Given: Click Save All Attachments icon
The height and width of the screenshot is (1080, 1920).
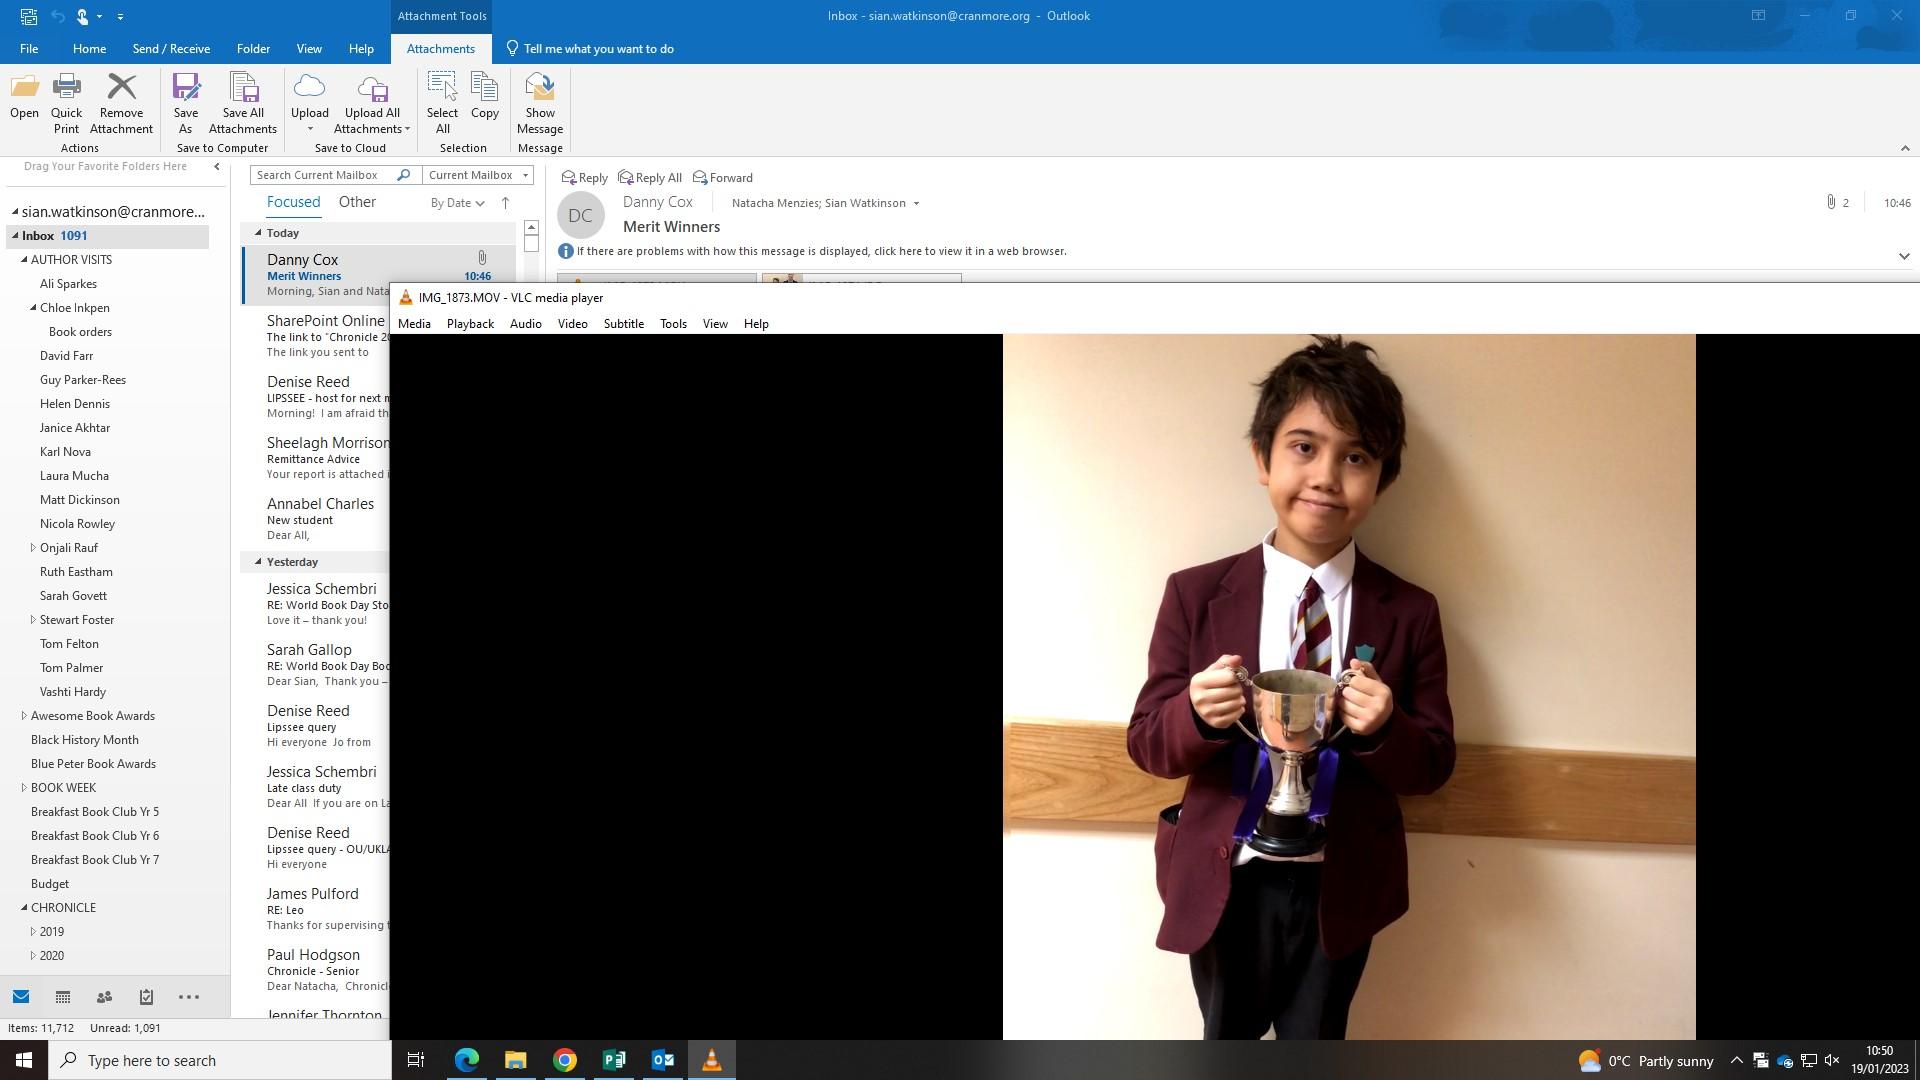Looking at the screenshot, I should (x=243, y=102).
